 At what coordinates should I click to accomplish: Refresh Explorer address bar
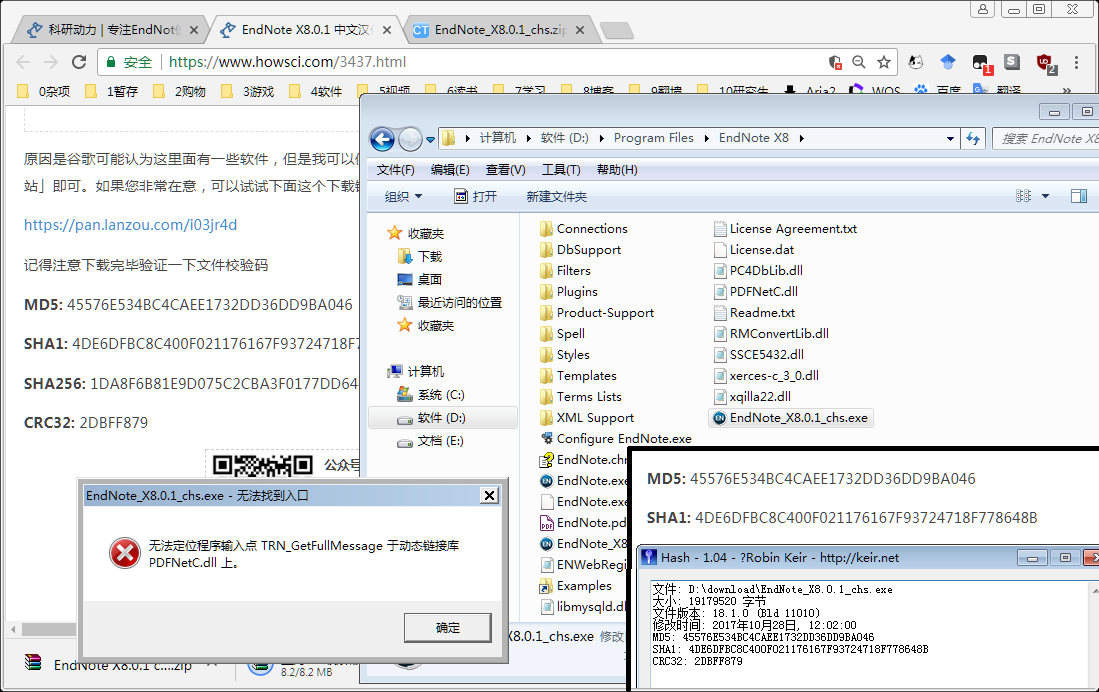tap(973, 139)
